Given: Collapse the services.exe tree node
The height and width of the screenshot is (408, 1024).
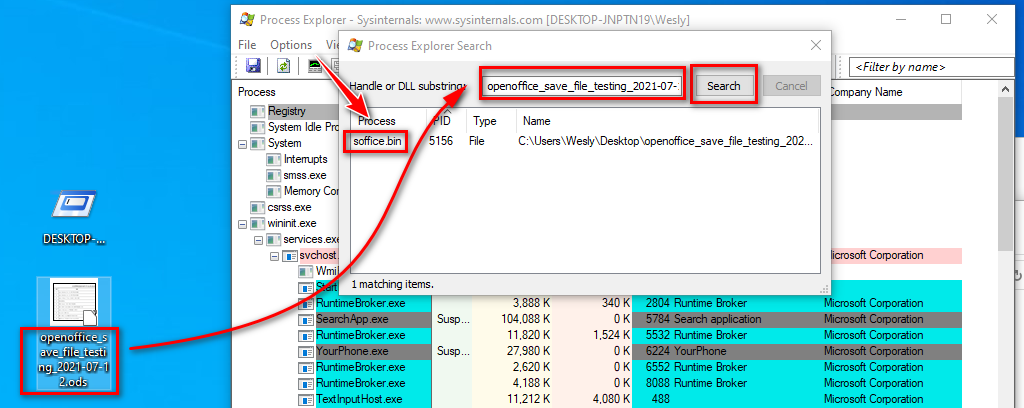Looking at the screenshot, I should coord(258,240).
